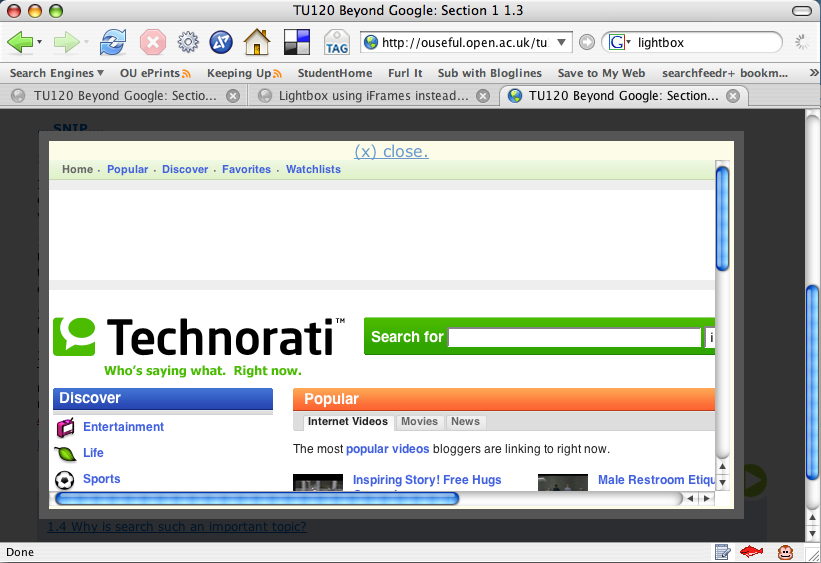This screenshot has height=563, width=821.
Task: Click the iframe scroll-down arrow
Action: (723, 482)
